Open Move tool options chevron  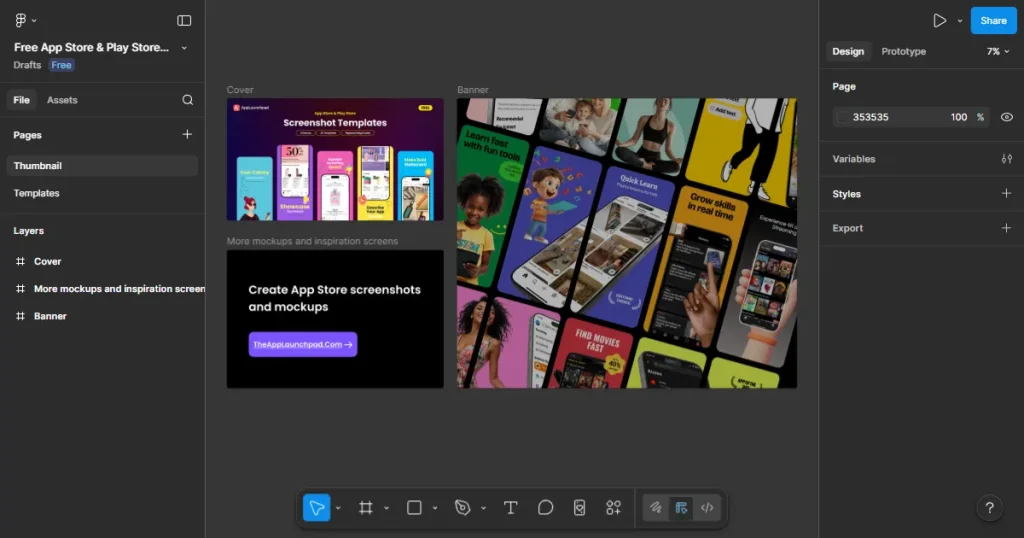tap(338, 508)
